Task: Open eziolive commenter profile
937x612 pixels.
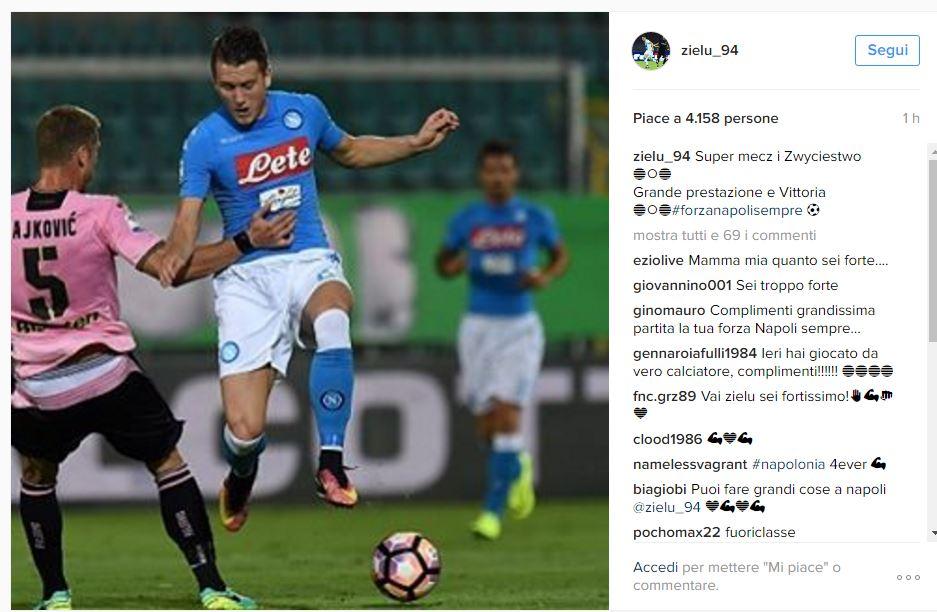Action: 658,261
